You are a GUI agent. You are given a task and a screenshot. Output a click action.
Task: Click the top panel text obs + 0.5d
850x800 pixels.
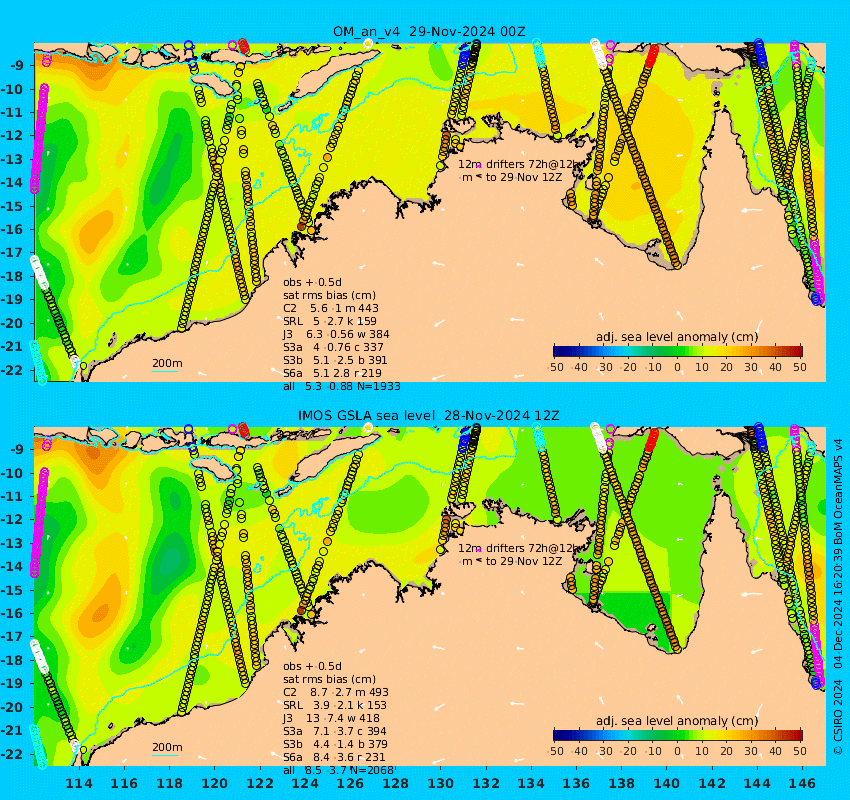[312, 282]
